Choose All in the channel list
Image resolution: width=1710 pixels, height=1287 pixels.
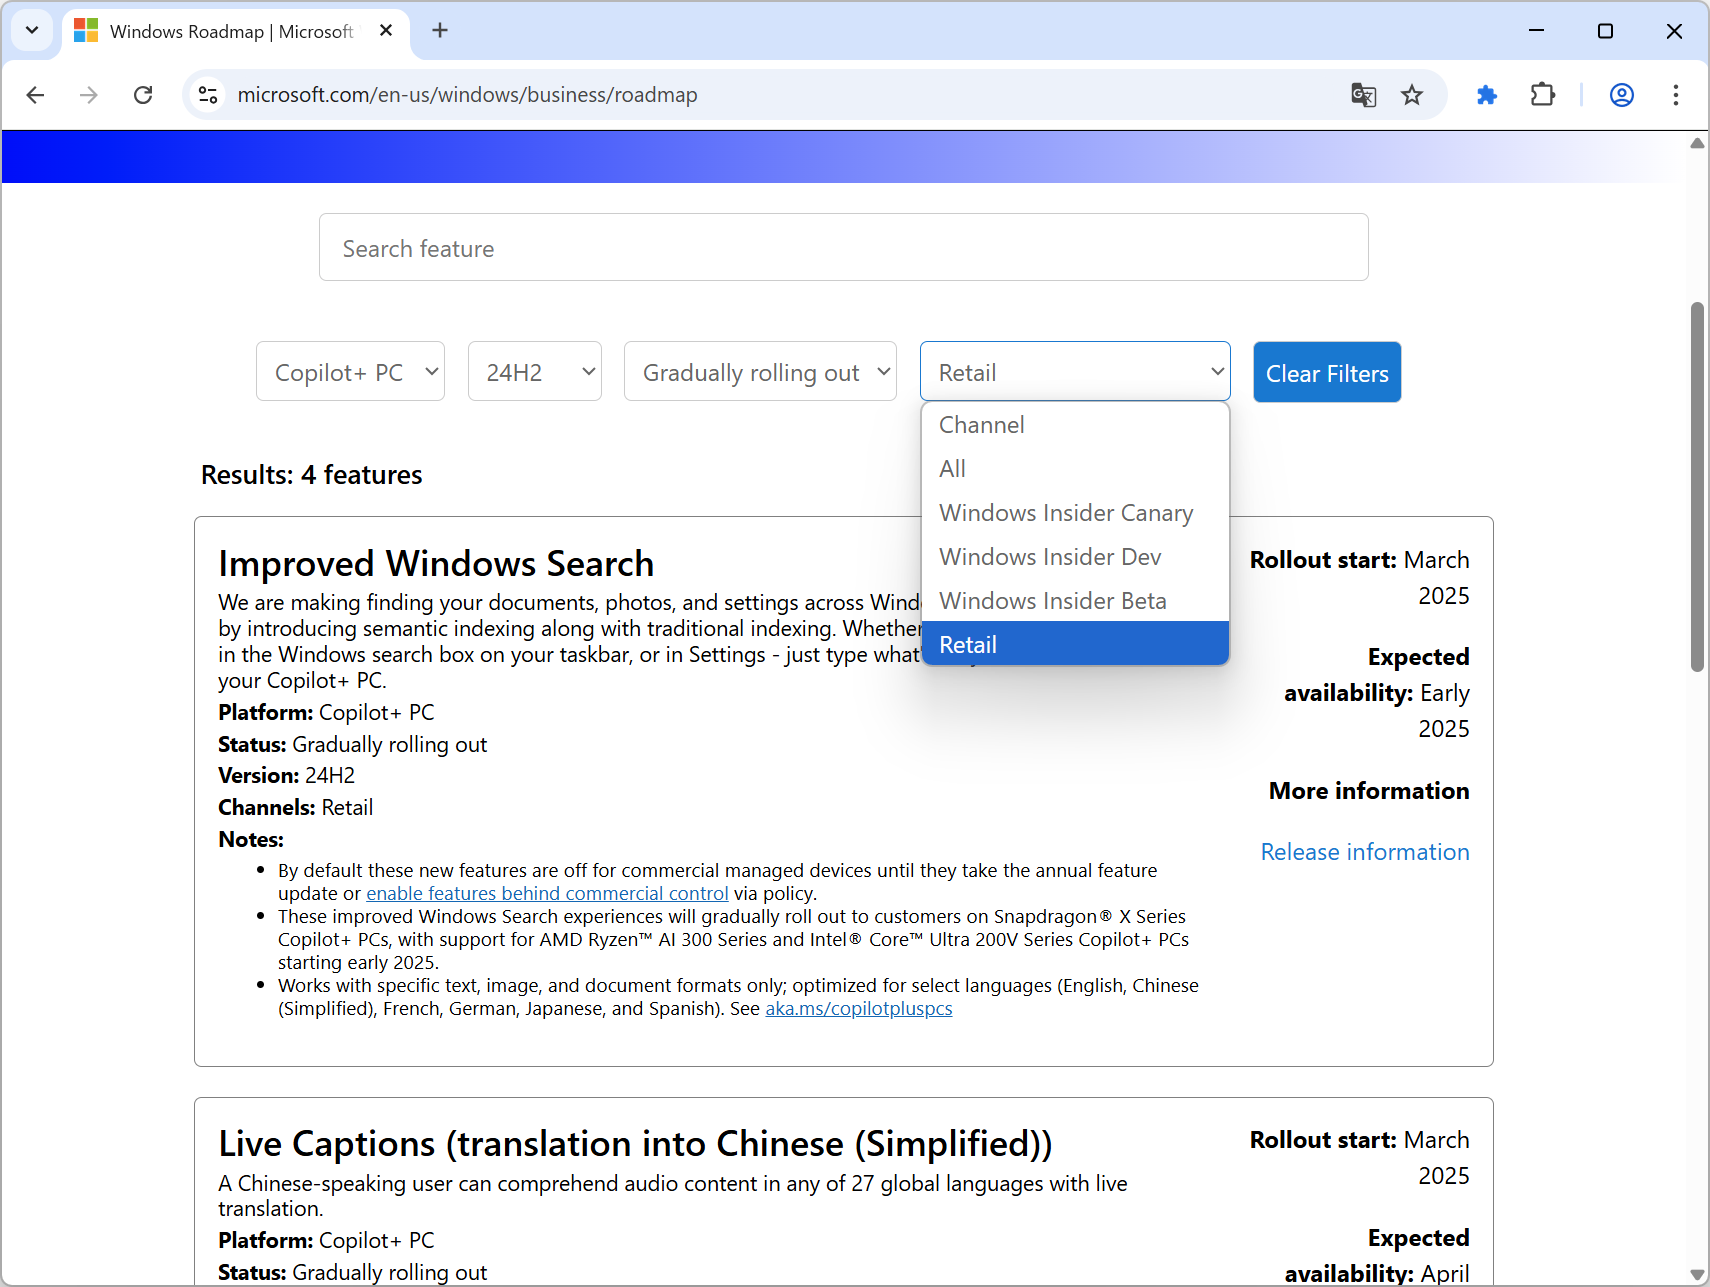coord(1075,469)
